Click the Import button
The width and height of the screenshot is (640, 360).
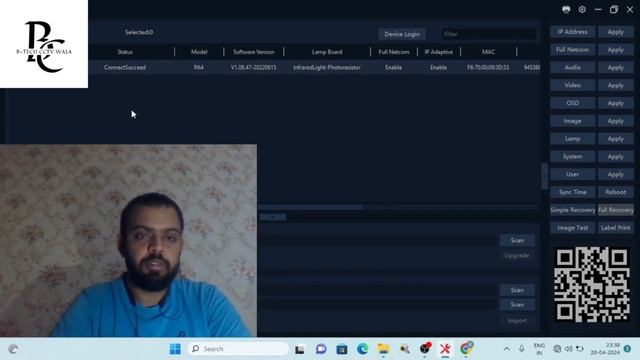517,321
